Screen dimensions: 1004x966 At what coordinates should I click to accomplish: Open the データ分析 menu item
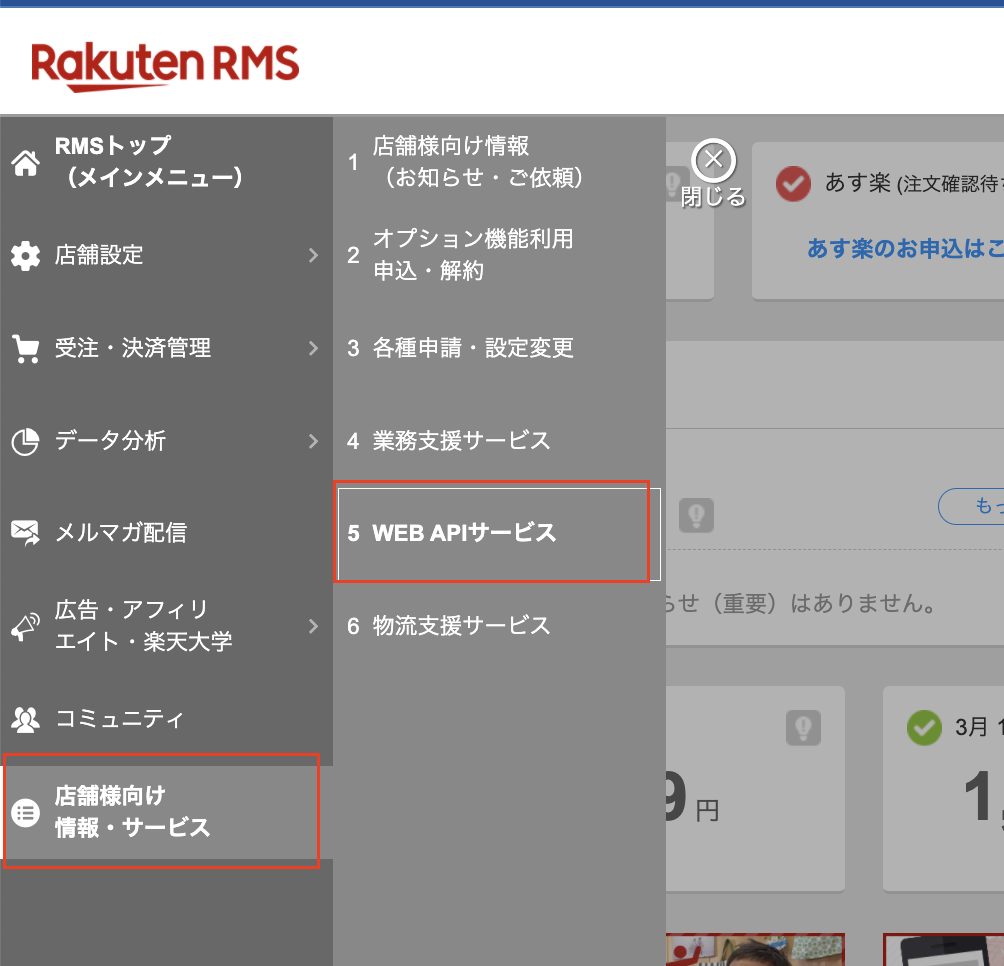[x=166, y=441]
